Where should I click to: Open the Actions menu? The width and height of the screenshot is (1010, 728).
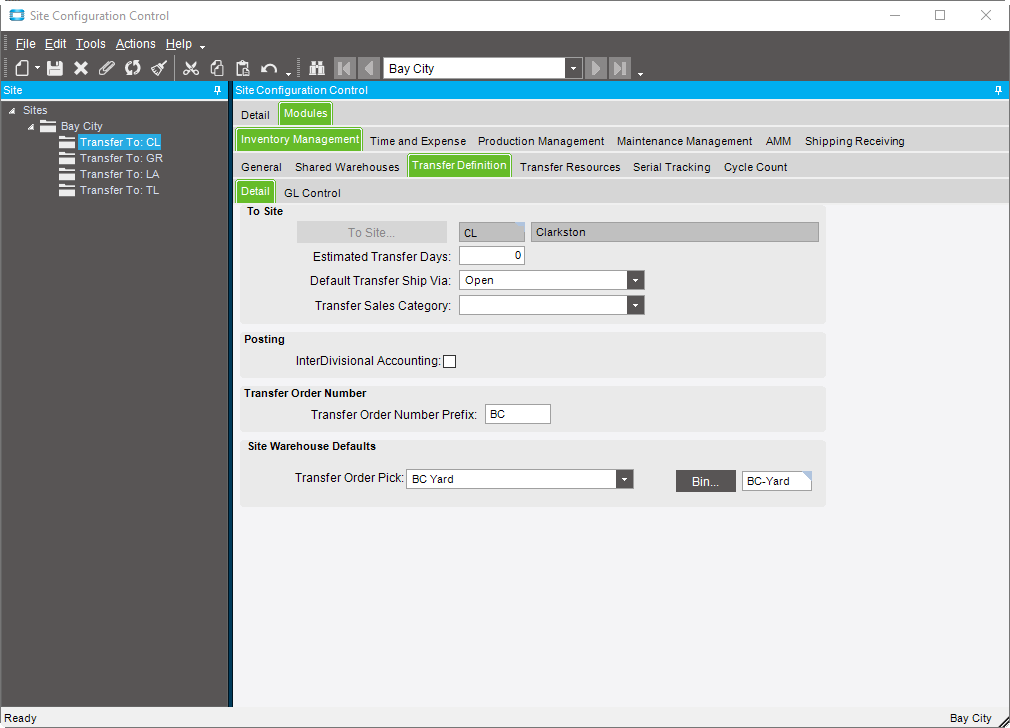tap(136, 44)
